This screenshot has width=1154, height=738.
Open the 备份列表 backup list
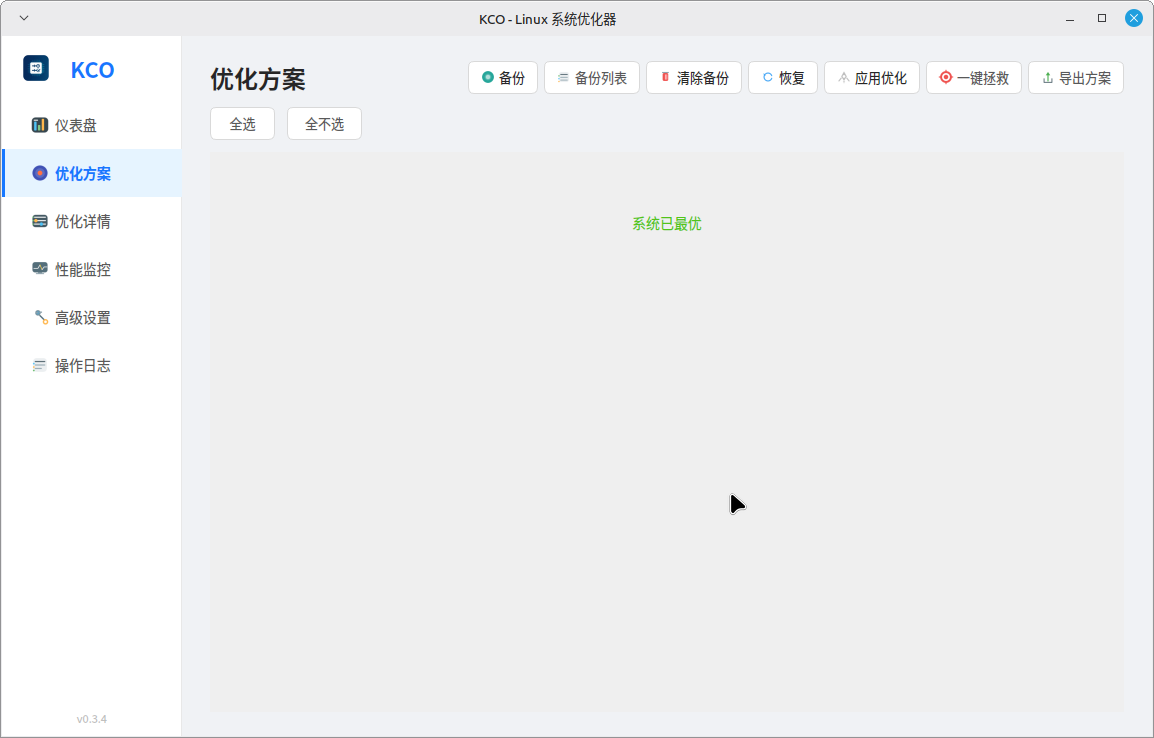point(592,78)
